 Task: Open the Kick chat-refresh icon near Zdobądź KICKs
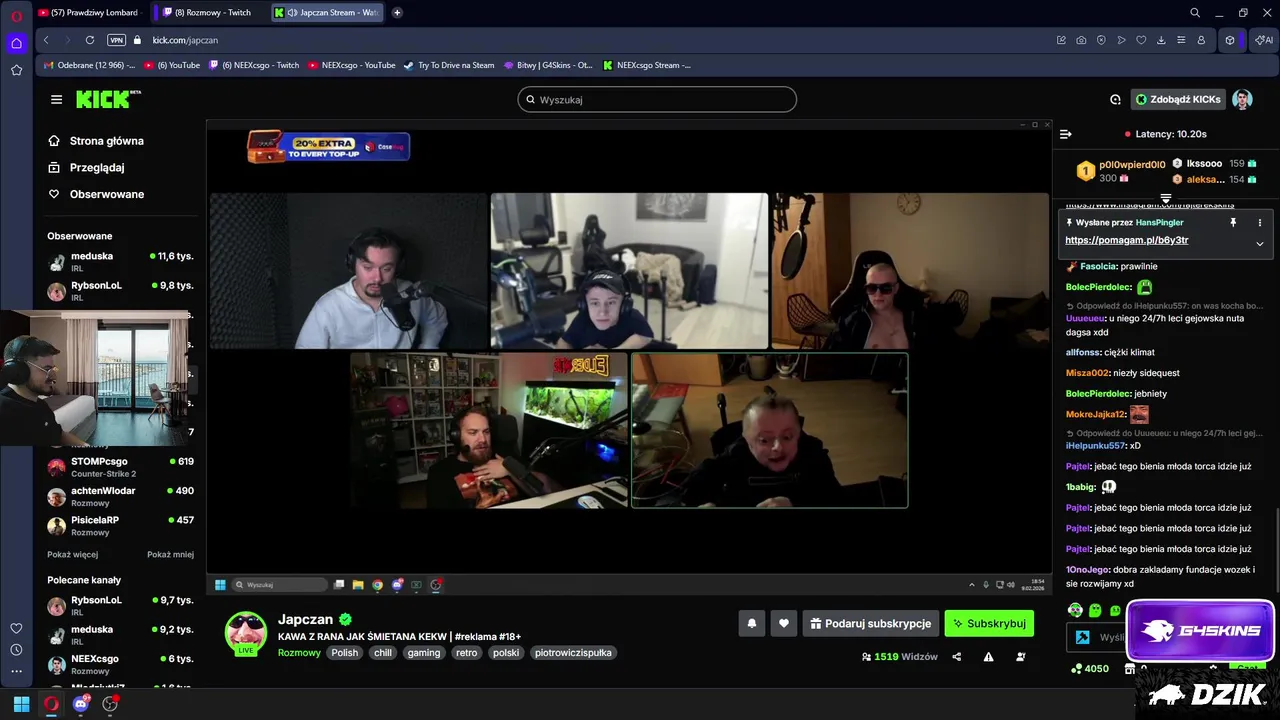tap(1115, 99)
